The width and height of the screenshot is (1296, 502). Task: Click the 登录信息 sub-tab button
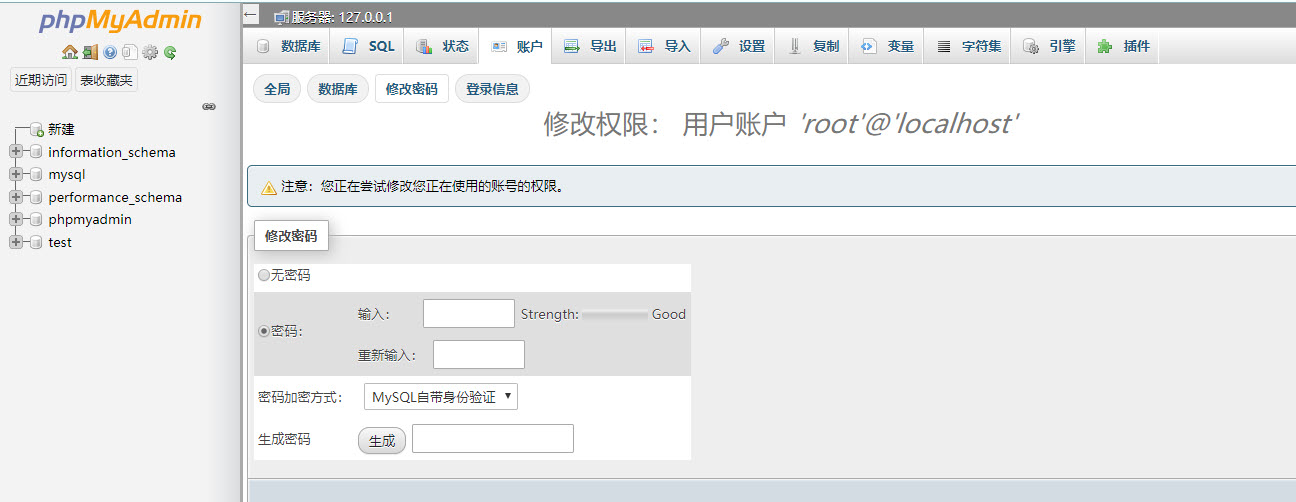point(492,89)
